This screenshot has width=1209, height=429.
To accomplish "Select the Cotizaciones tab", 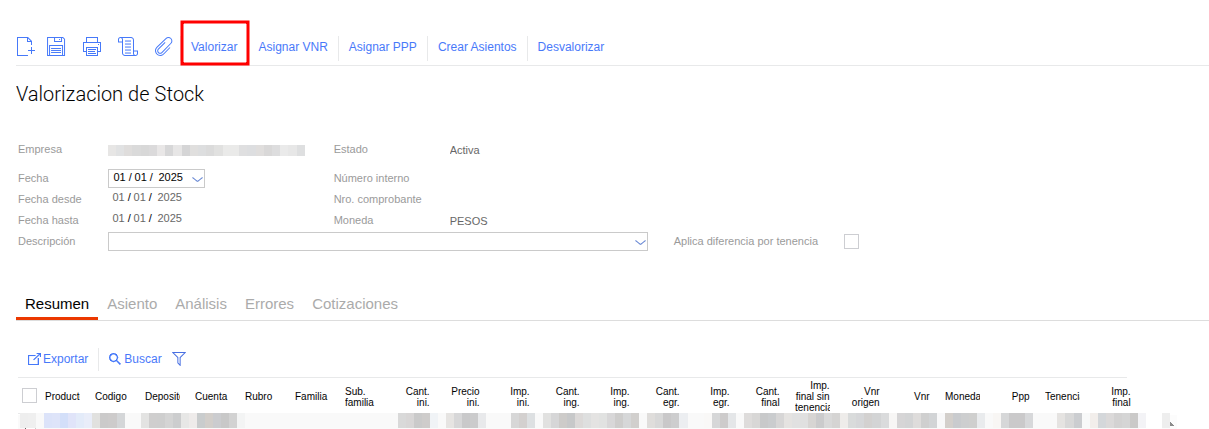I will [x=355, y=304].
